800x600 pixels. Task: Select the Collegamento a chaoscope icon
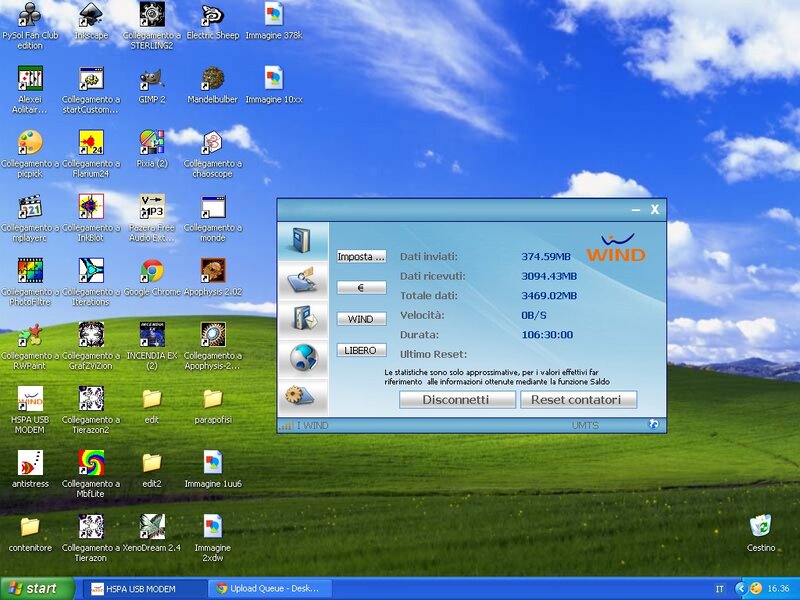click(x=213, y=153)
